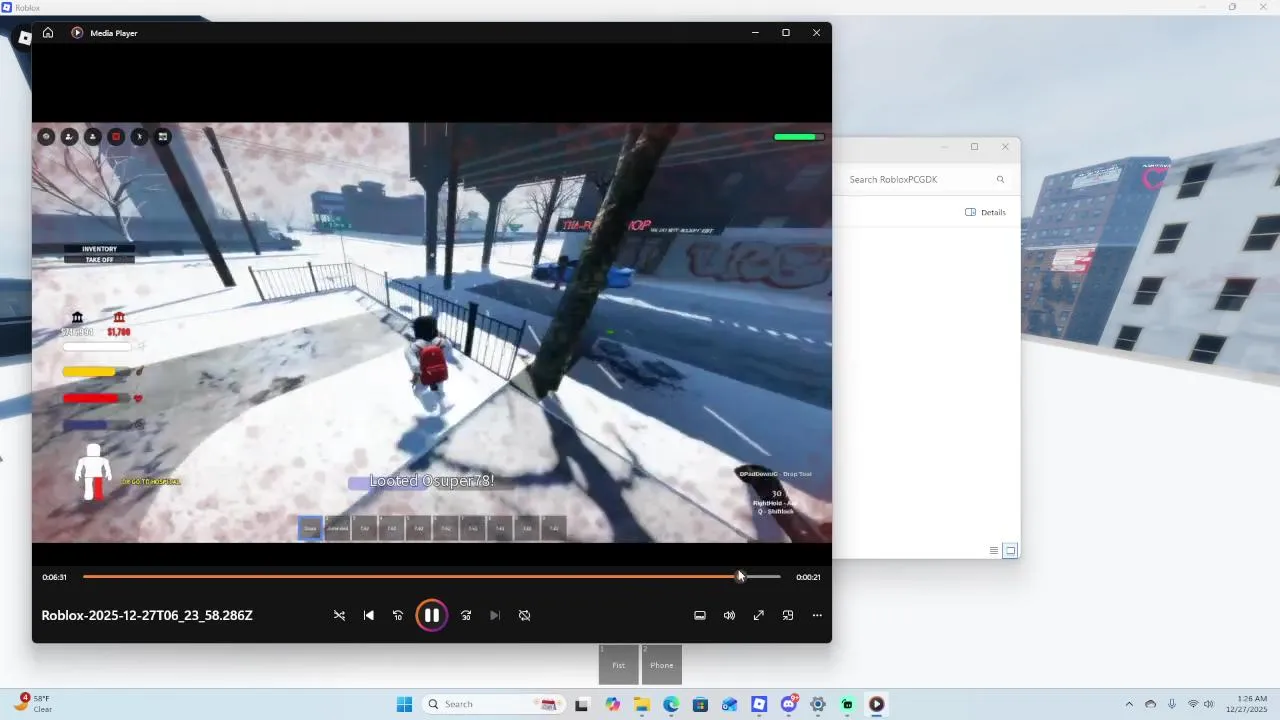This screenshot has width=1280, height=720.
Task: Close the File Explorer window
Action: point(1005,147)
